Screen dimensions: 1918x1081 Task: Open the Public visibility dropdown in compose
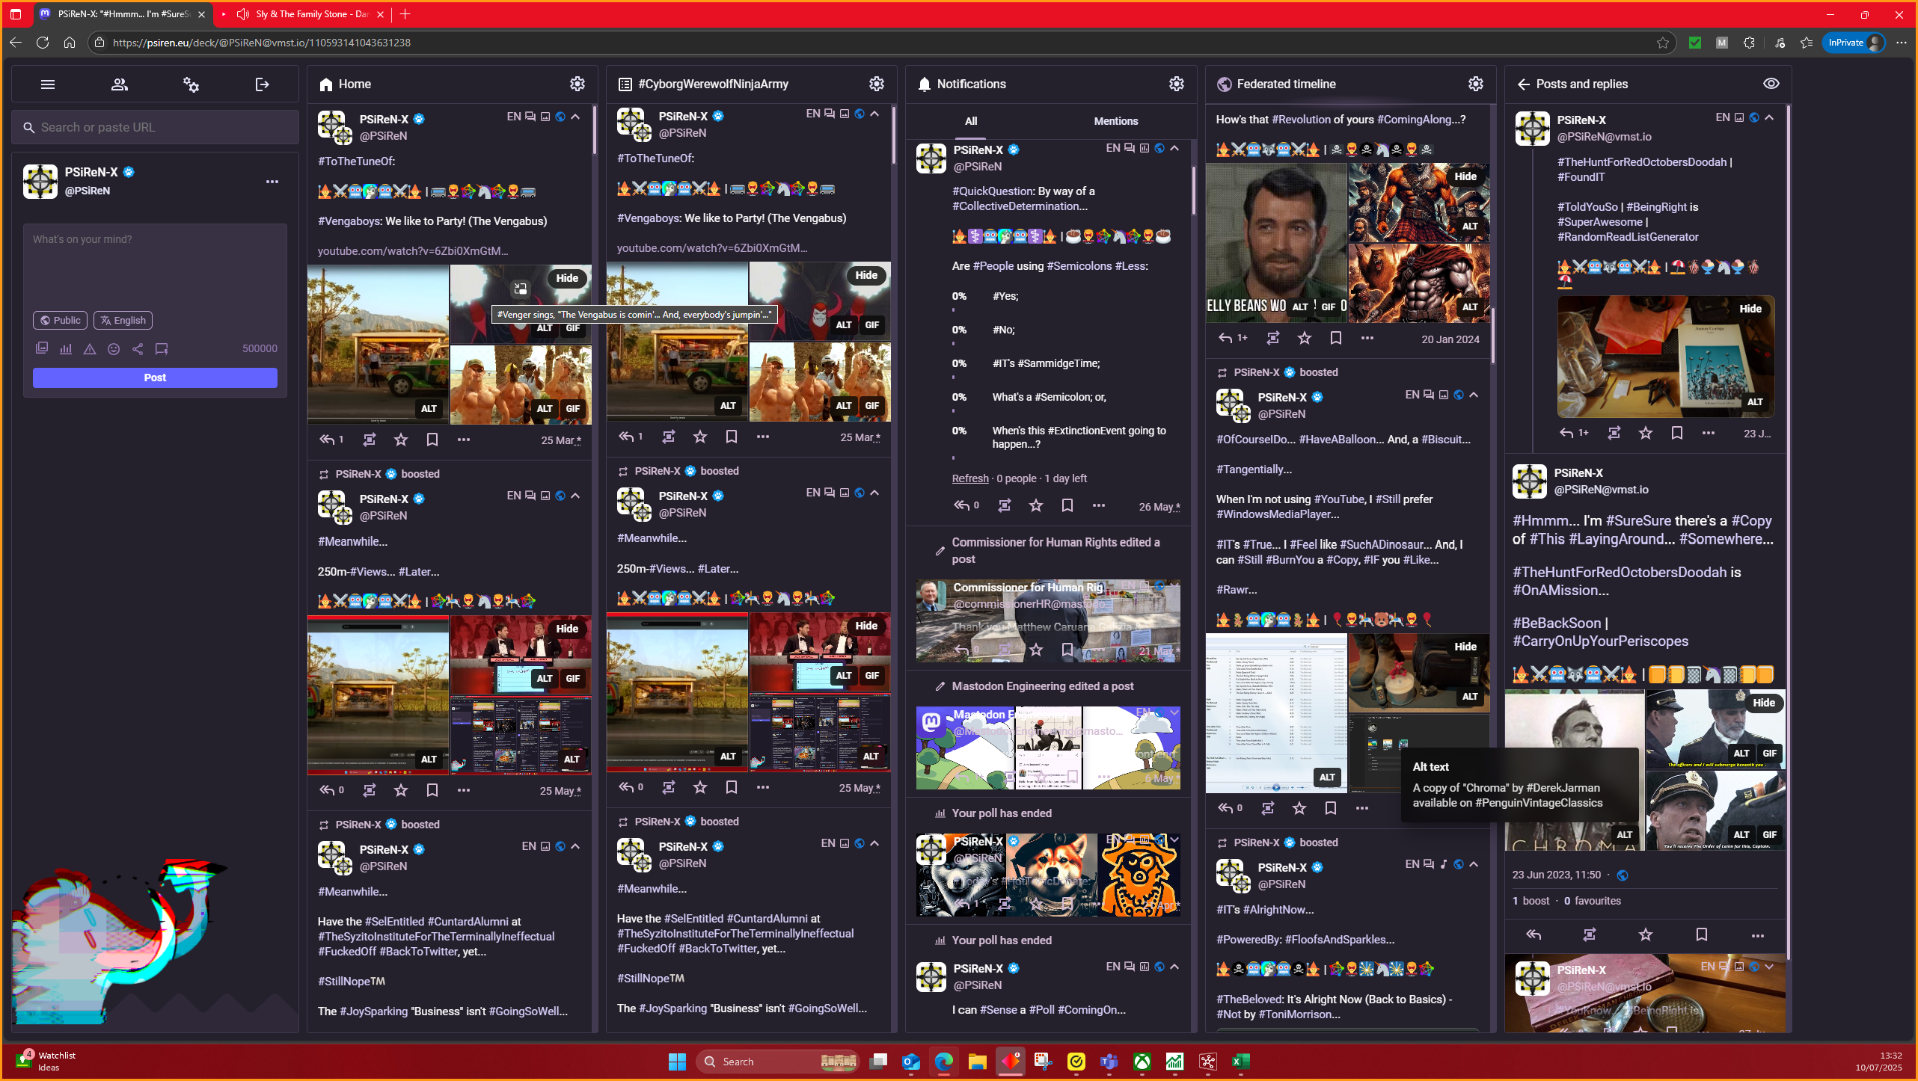60,321
